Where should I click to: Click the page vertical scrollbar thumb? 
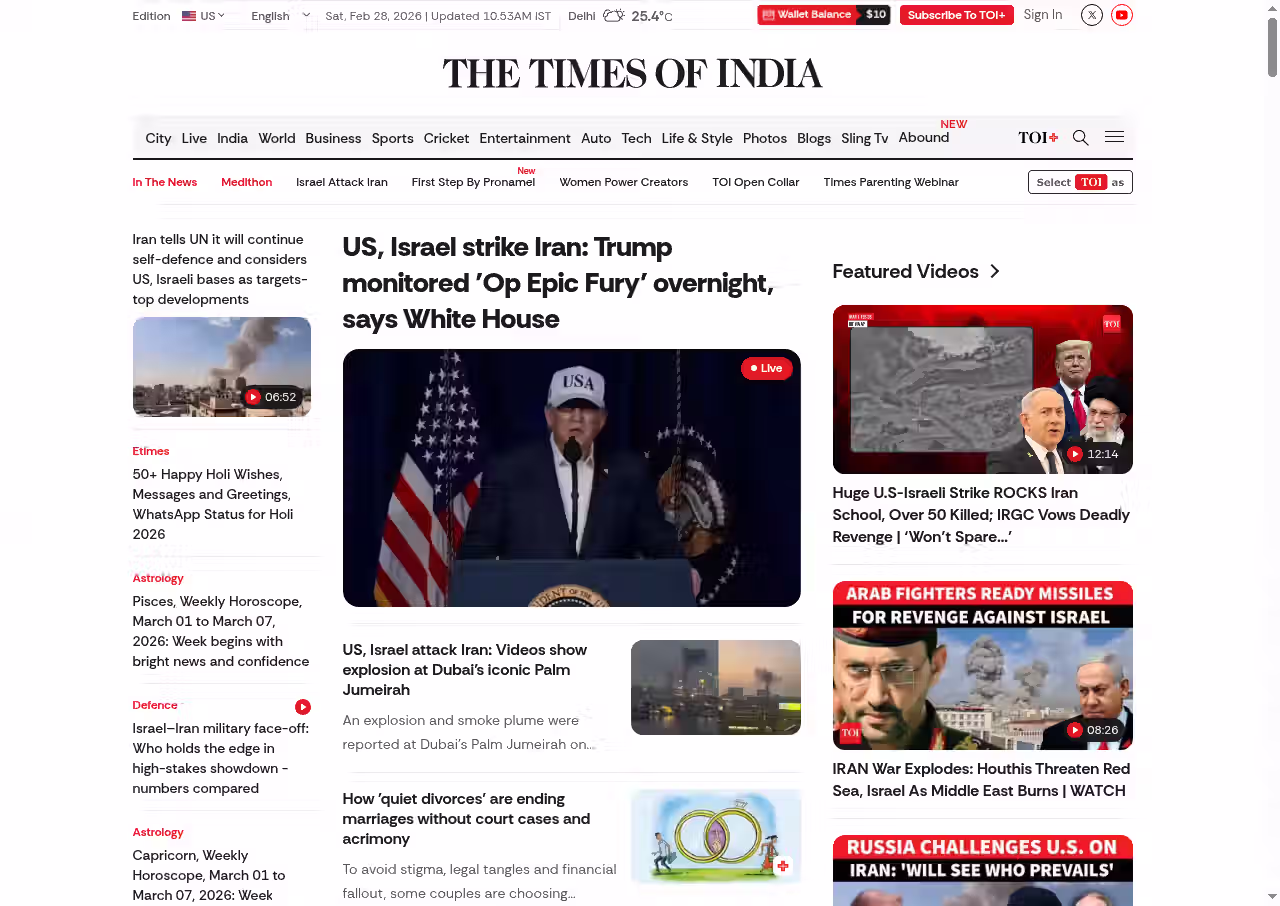(x=1272, y=45)
